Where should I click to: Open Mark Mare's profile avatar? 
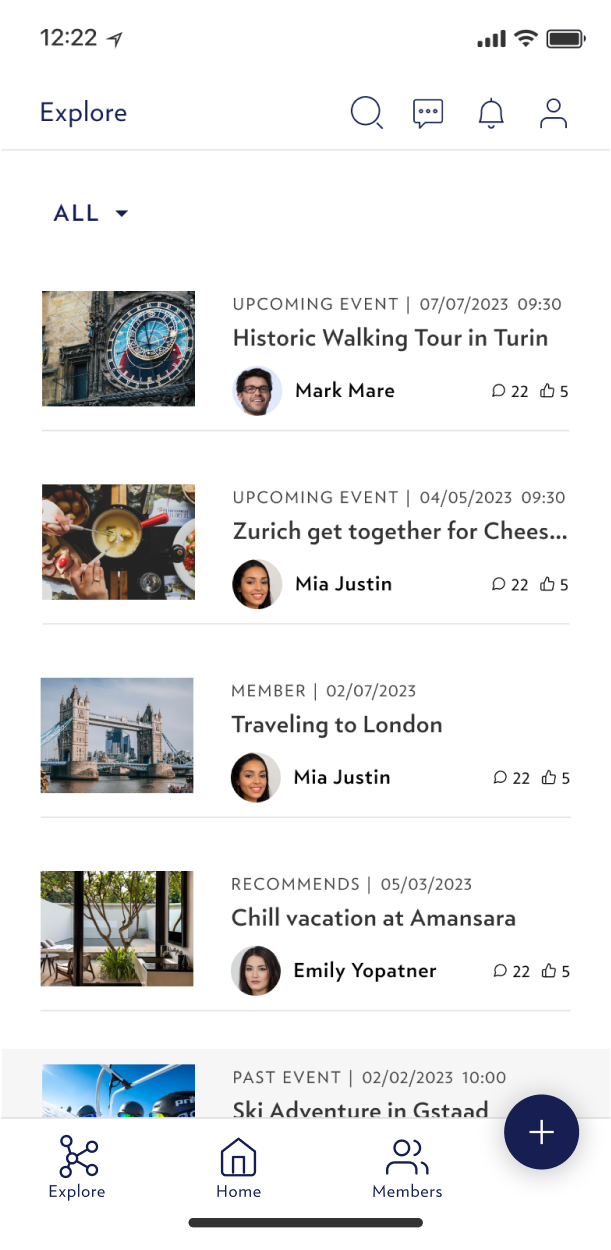(257, 390)
